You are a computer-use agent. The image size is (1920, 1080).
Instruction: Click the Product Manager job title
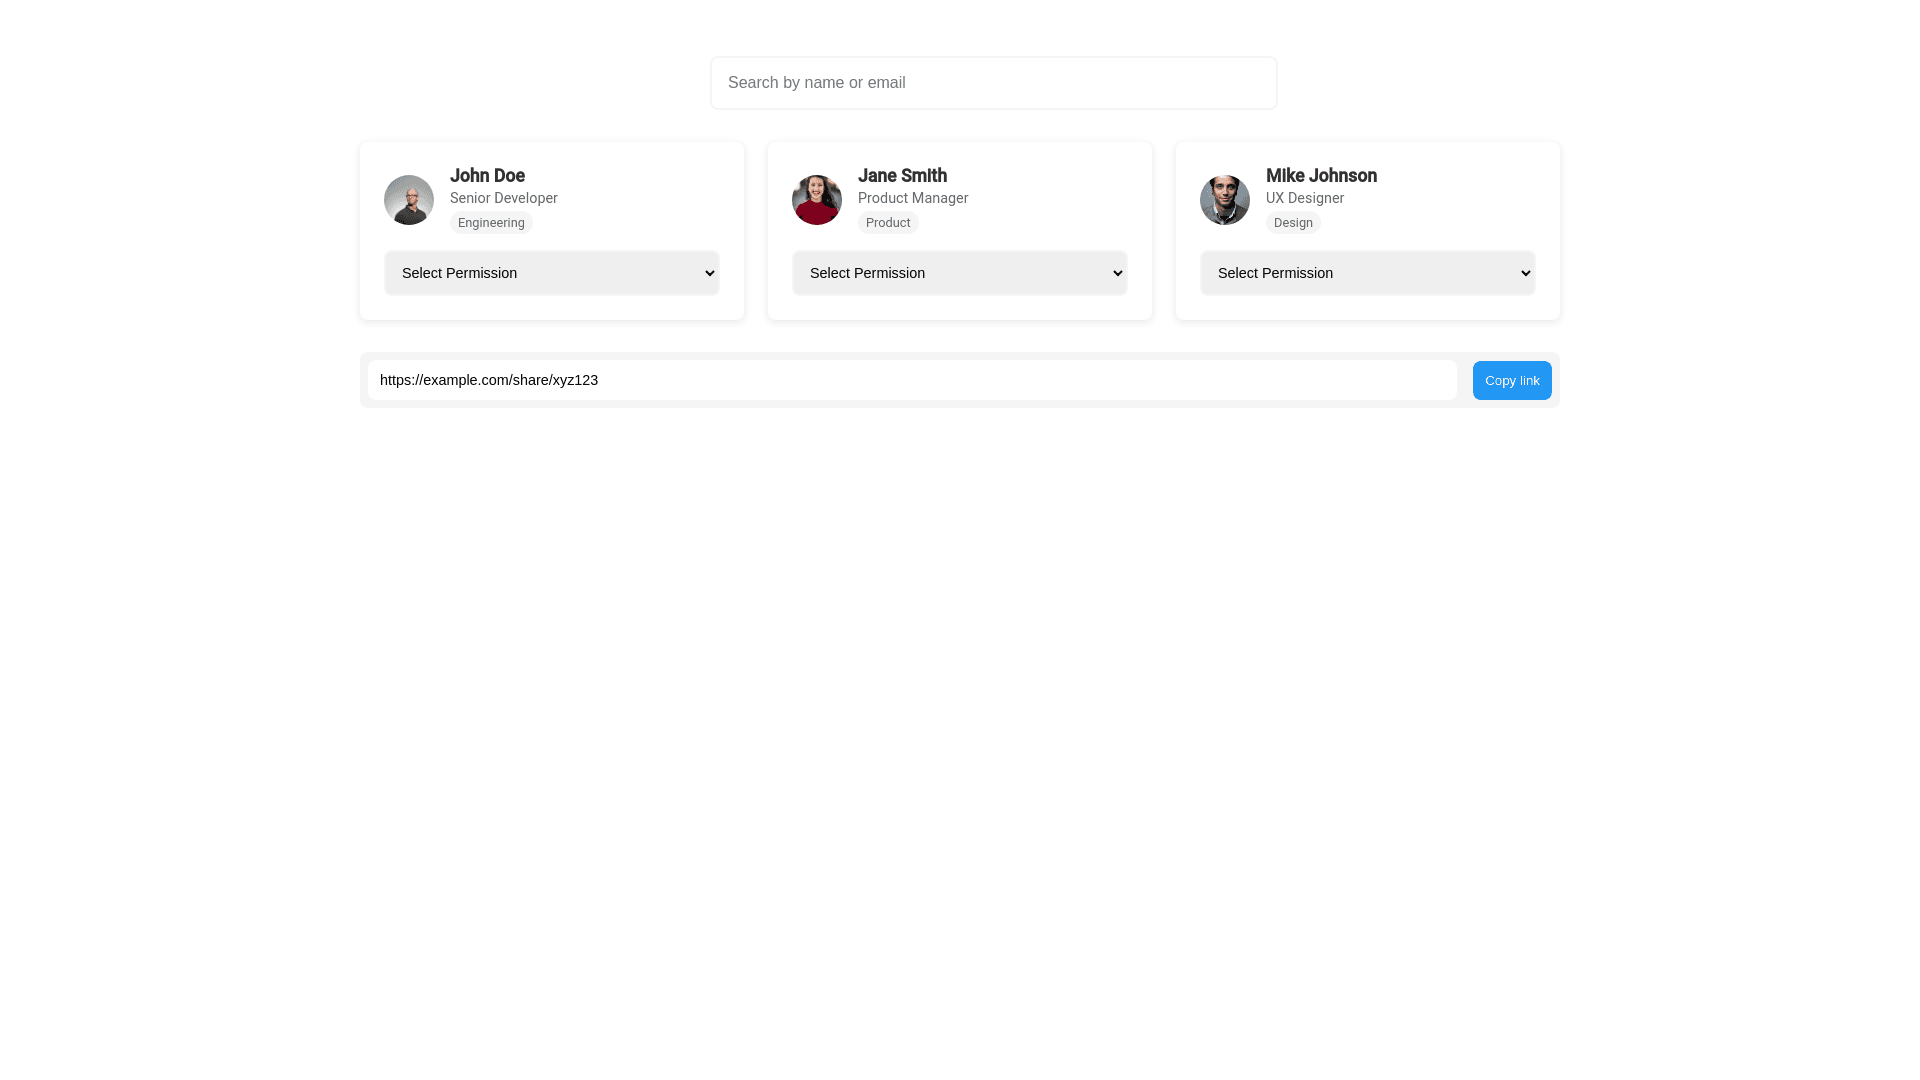click(912, 198)
